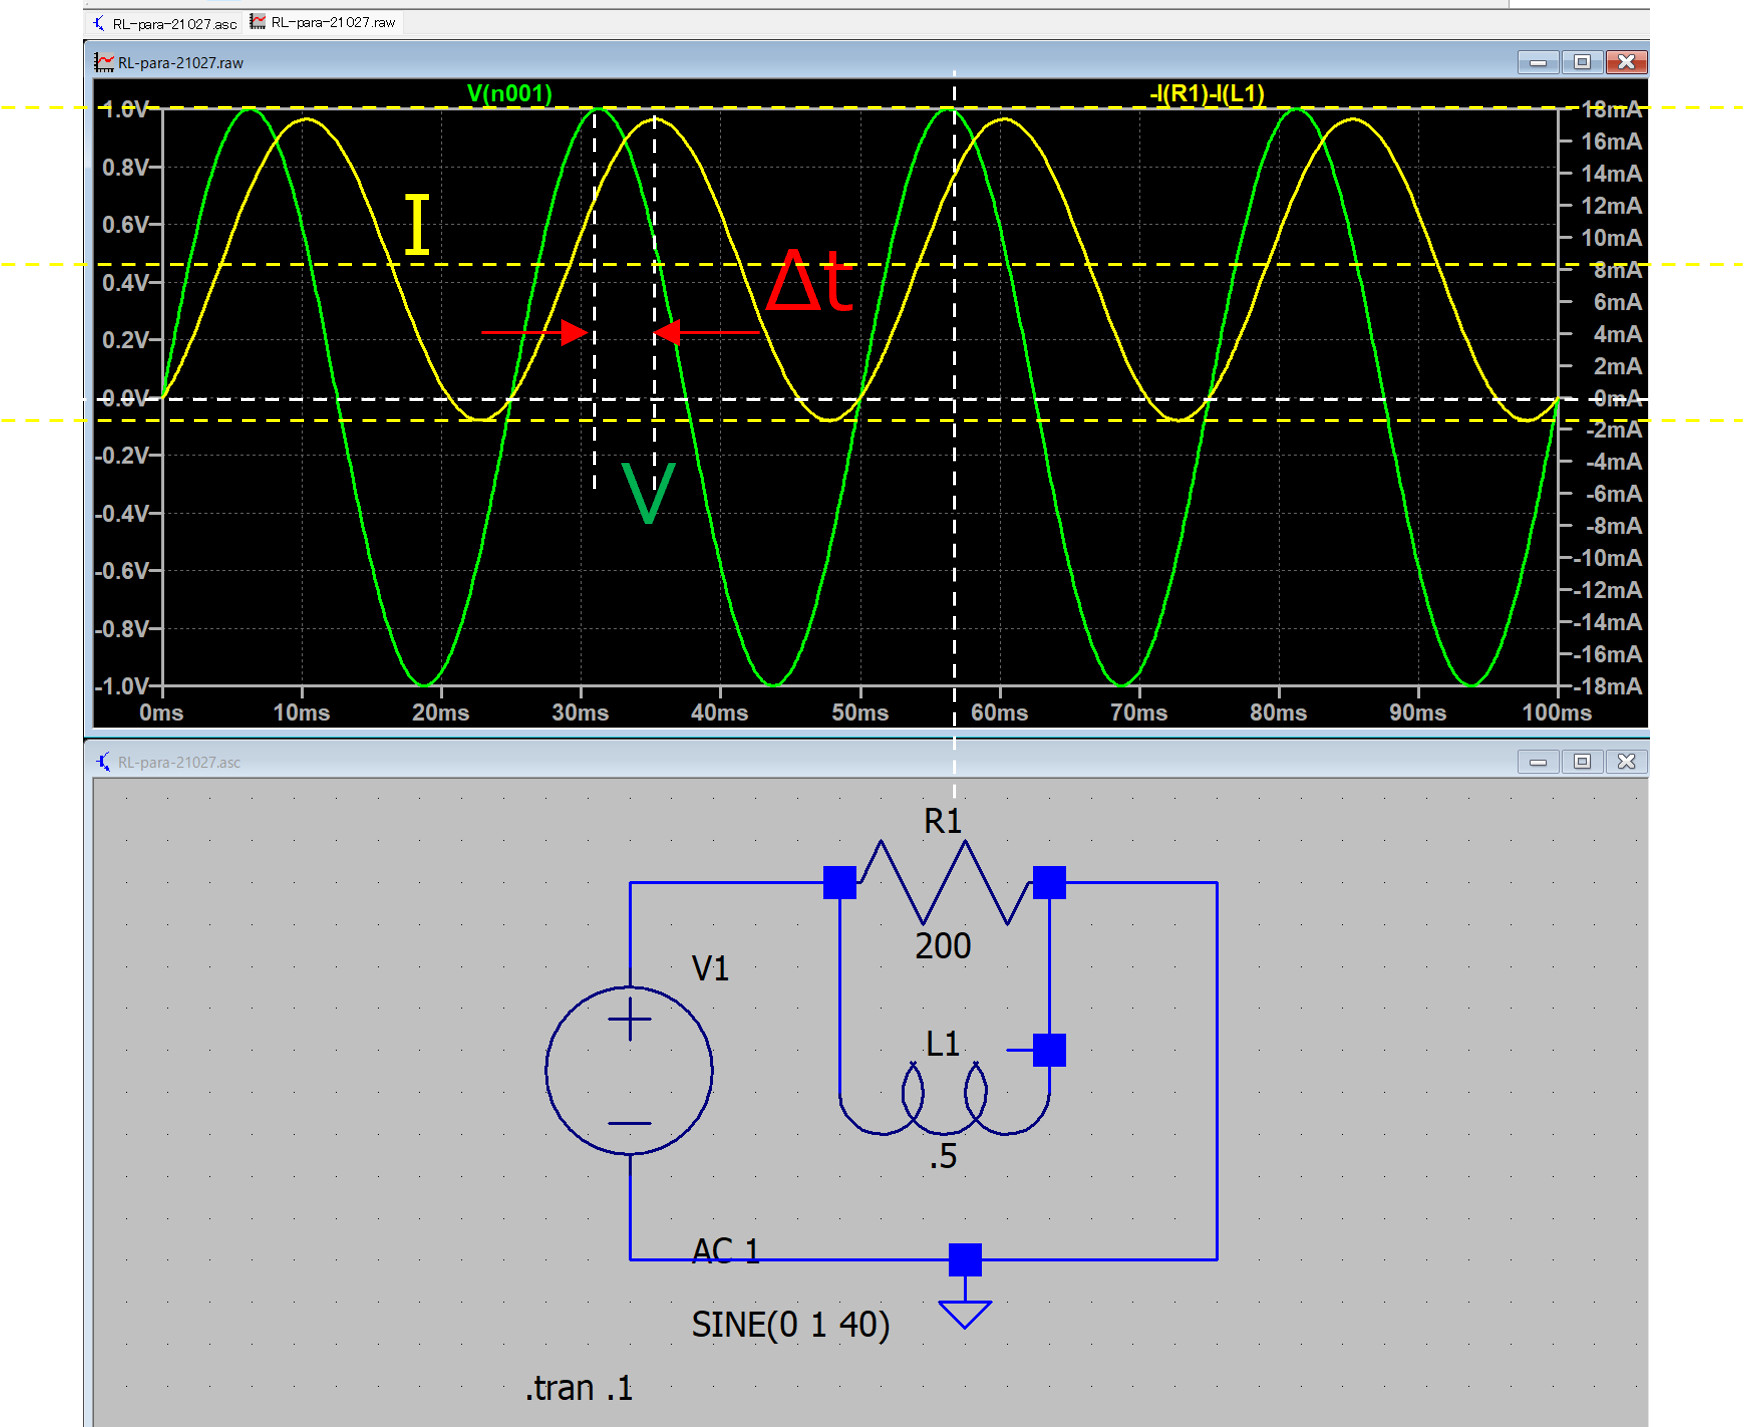The image size is (1745, 1427).
Task: Click the .tran .1 simulation directive
Action: [579, 1388]
